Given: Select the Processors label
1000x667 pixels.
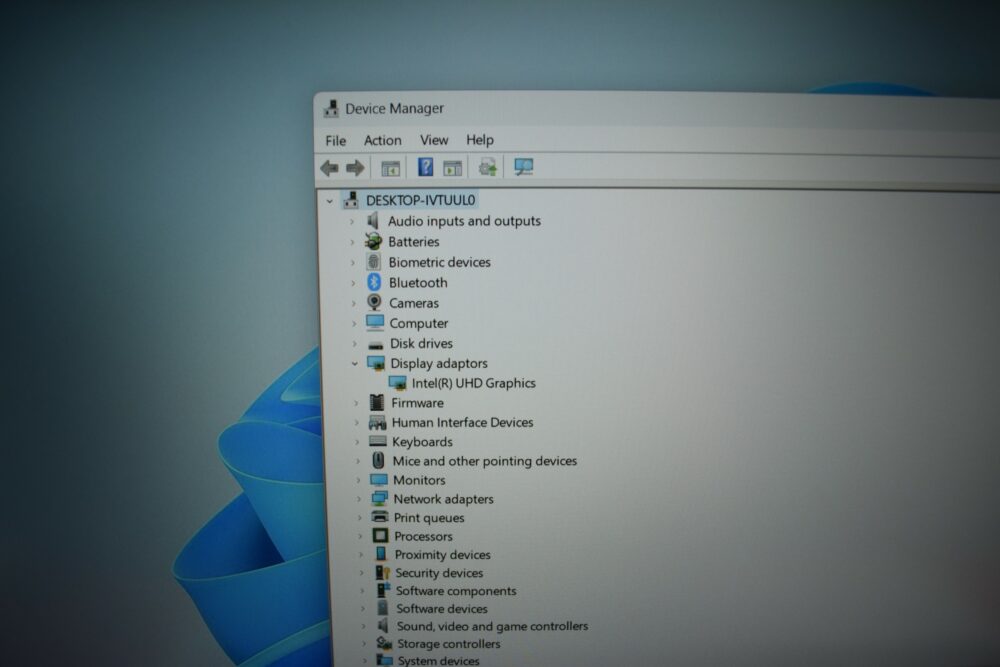Looking at the screenshot, I should pyautogui.click(x=423, y=536).
